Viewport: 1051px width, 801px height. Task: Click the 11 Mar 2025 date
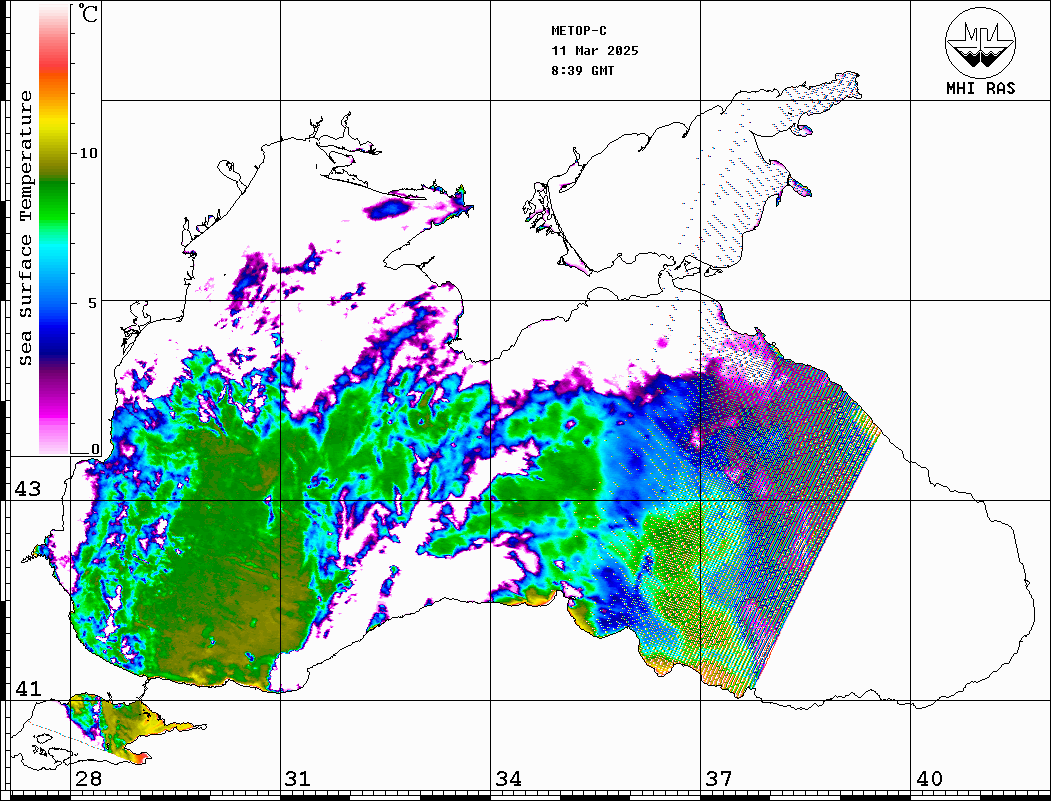pyautogui.click(x=595, y=51)
